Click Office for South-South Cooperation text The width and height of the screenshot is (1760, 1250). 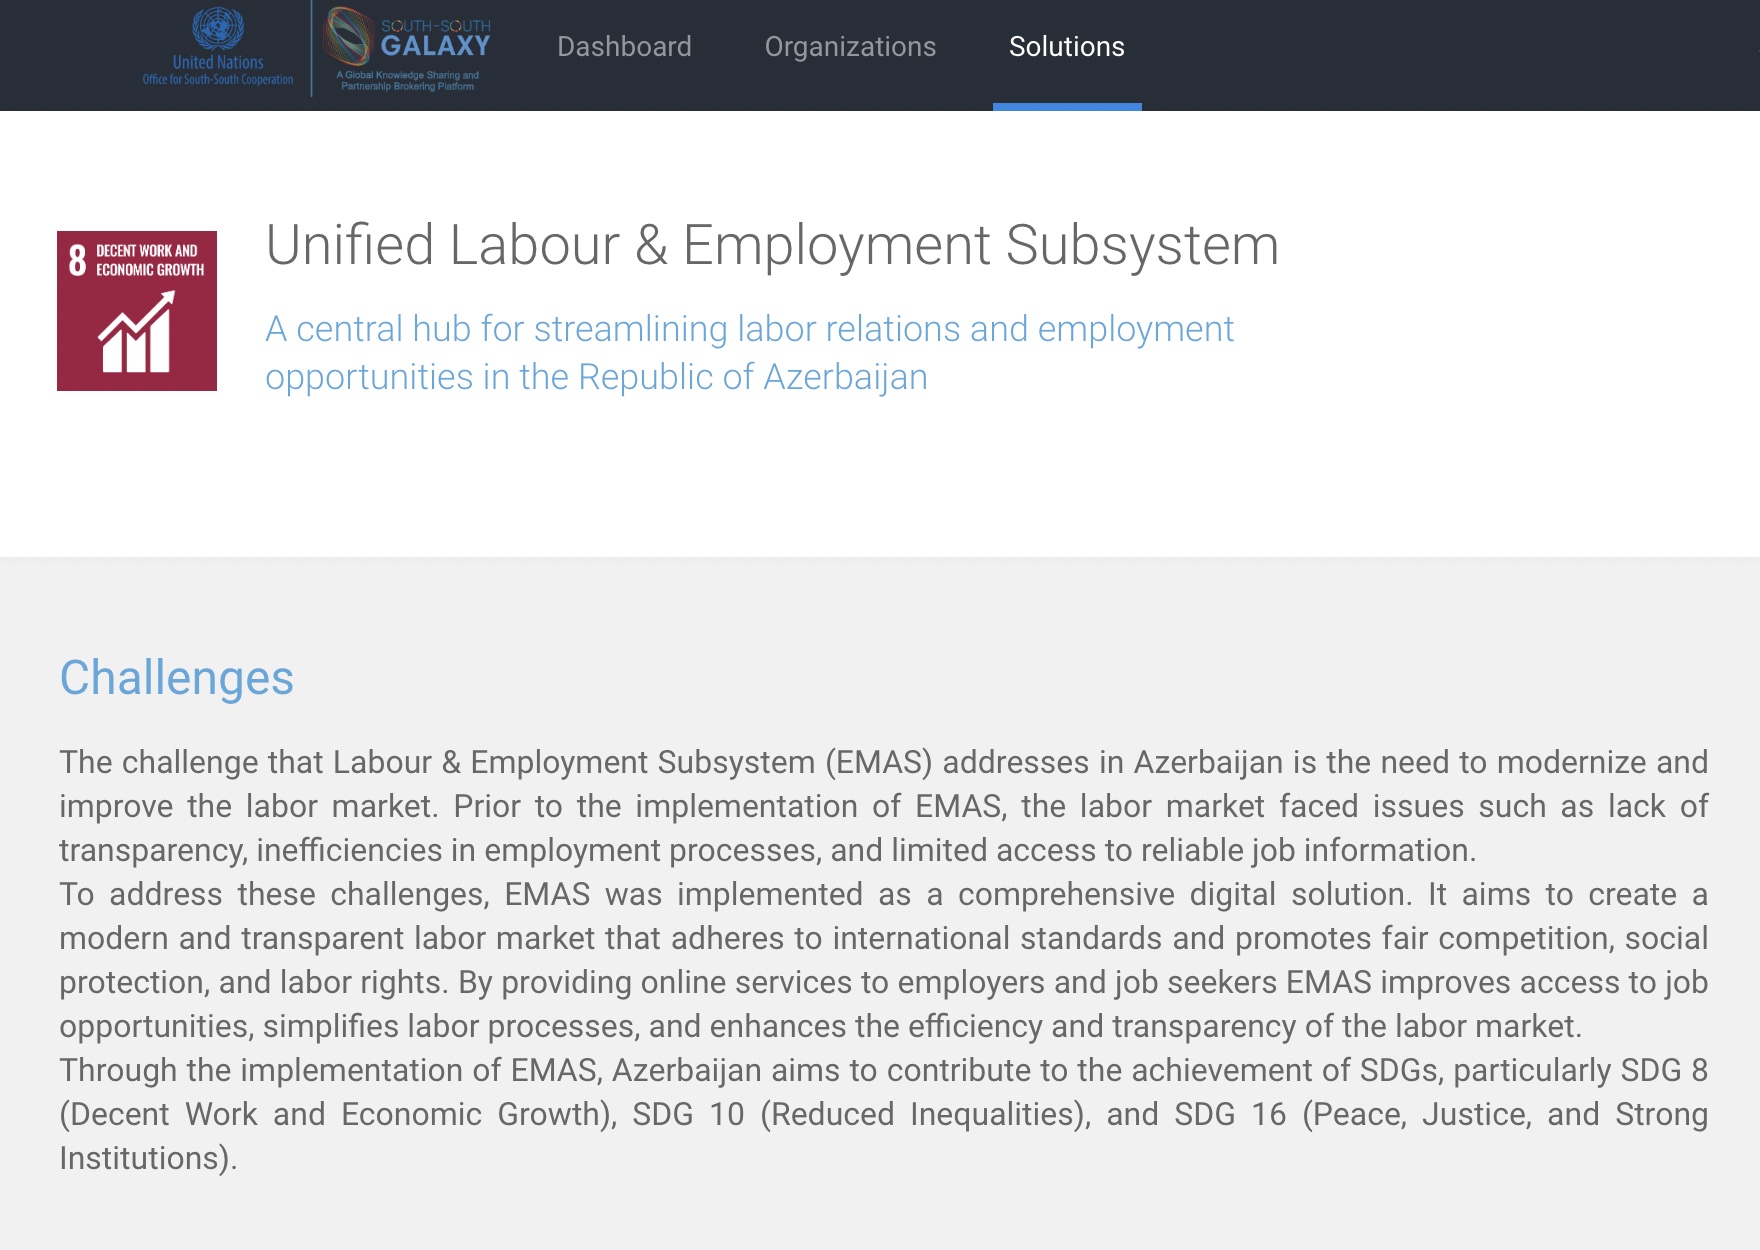[218, 80]
